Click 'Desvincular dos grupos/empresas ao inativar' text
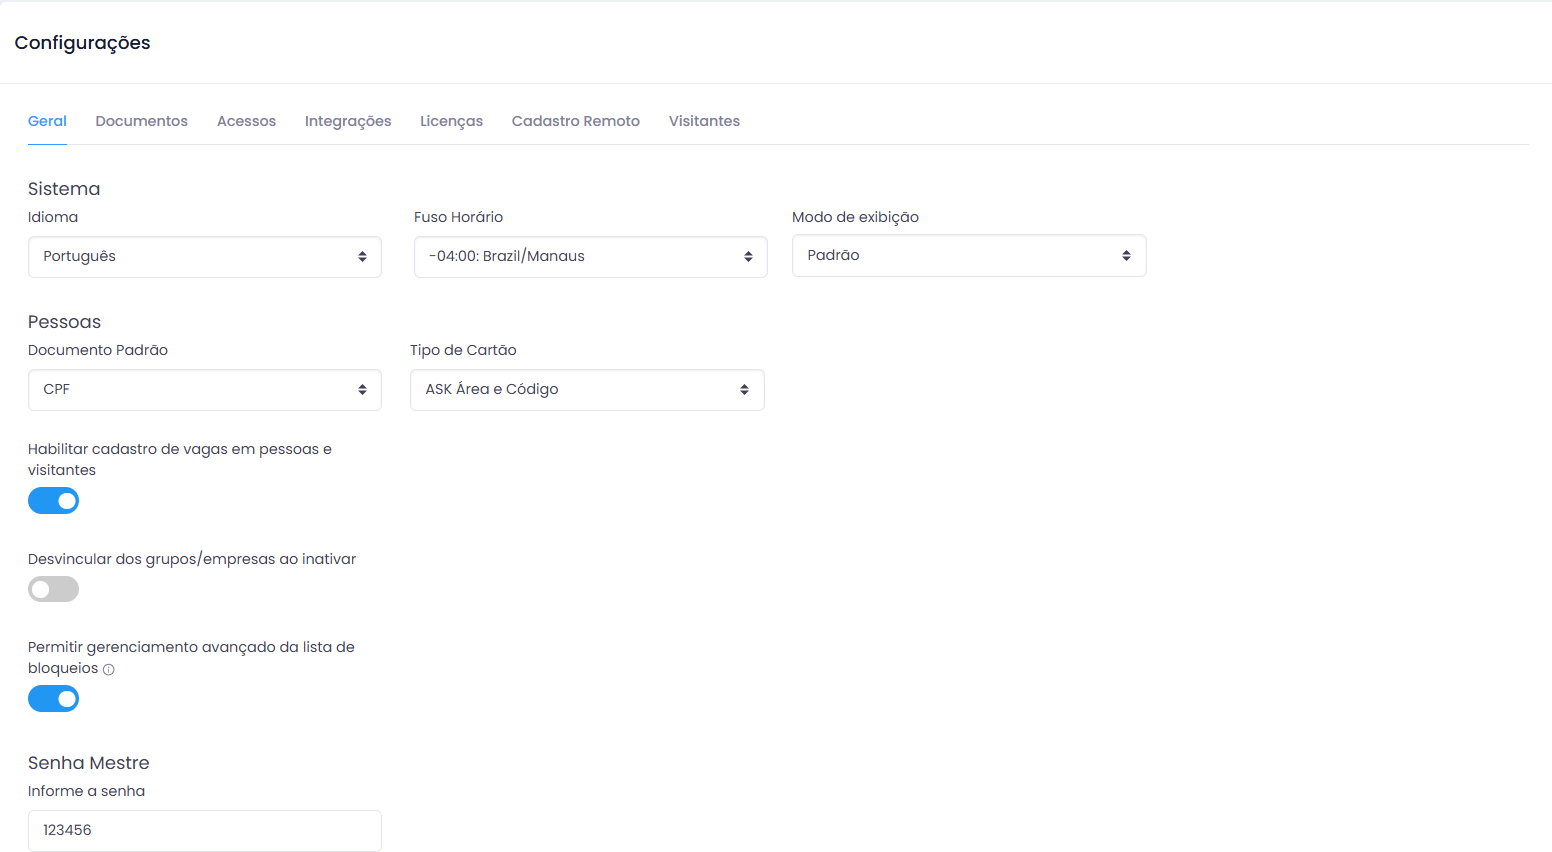The width and height of the screenshot is (1552, 852). click(x=192, y=559)
